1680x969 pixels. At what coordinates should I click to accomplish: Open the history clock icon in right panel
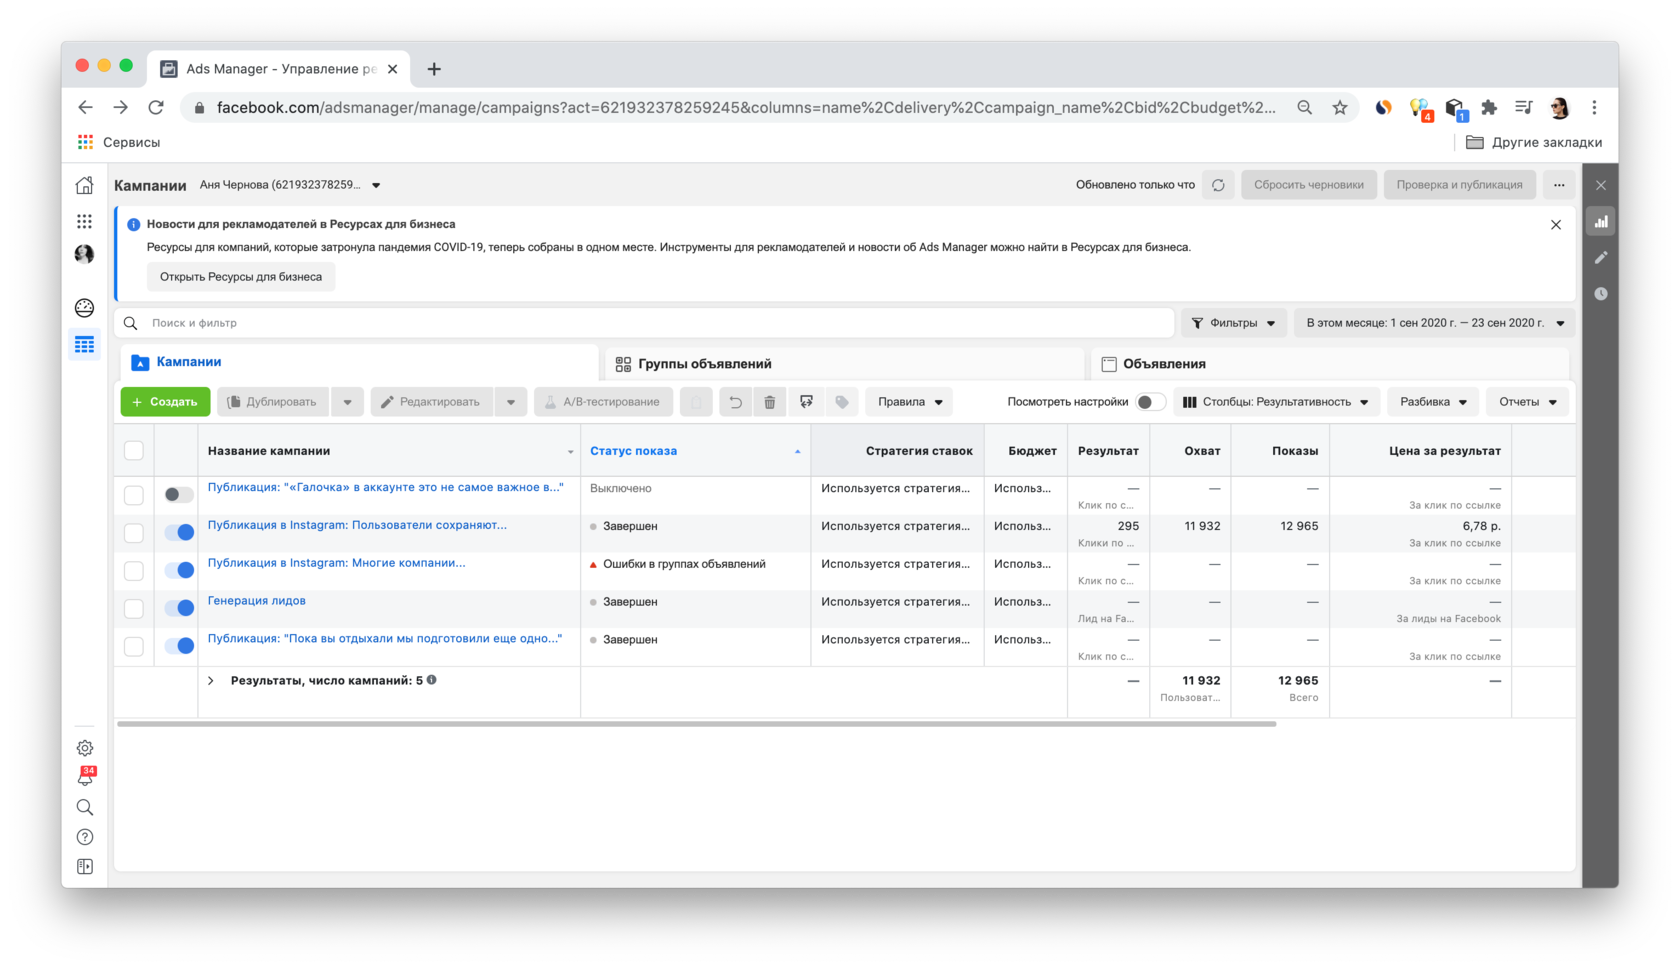[x=1601, y=294]
